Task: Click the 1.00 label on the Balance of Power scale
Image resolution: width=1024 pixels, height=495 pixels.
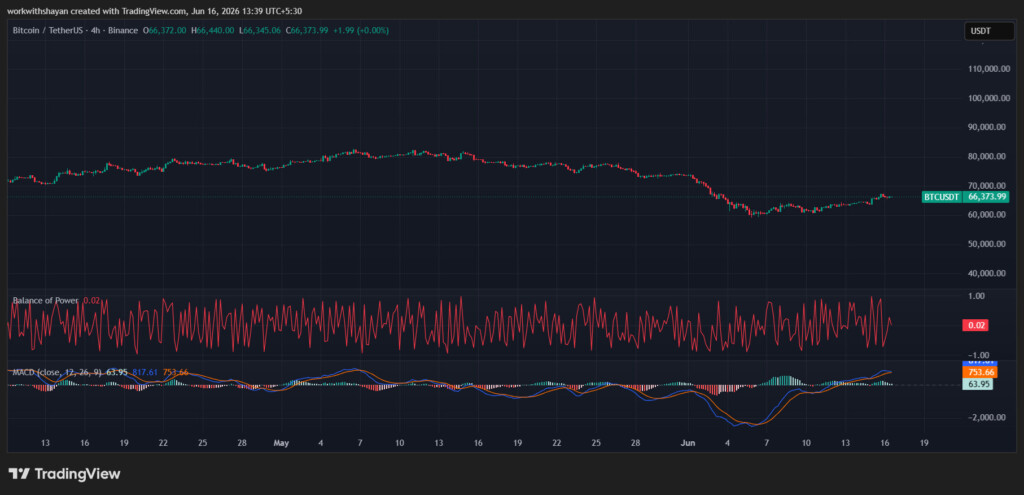Action: coord(976,296)
